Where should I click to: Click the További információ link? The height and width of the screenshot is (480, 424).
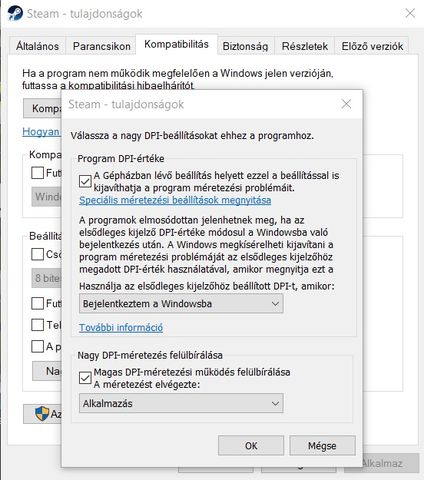pyautogui.click(x=121, y=327)
